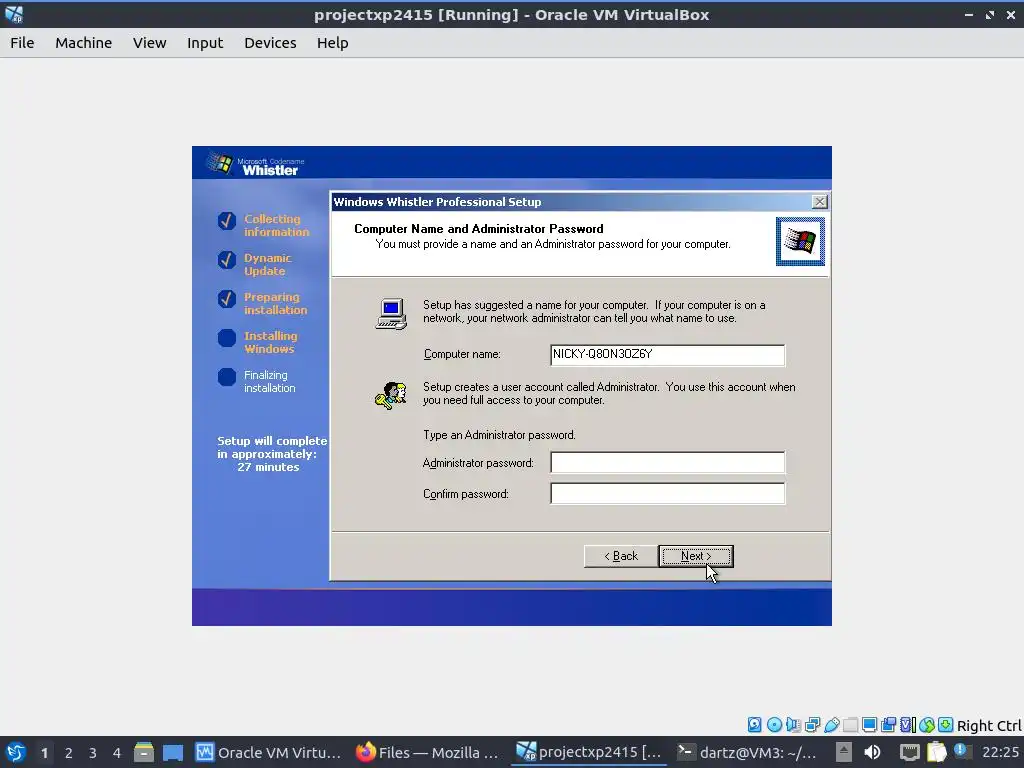Open the network adapters status icon
The width and height of the screenshot is (1024, 768).
[812, 725]
